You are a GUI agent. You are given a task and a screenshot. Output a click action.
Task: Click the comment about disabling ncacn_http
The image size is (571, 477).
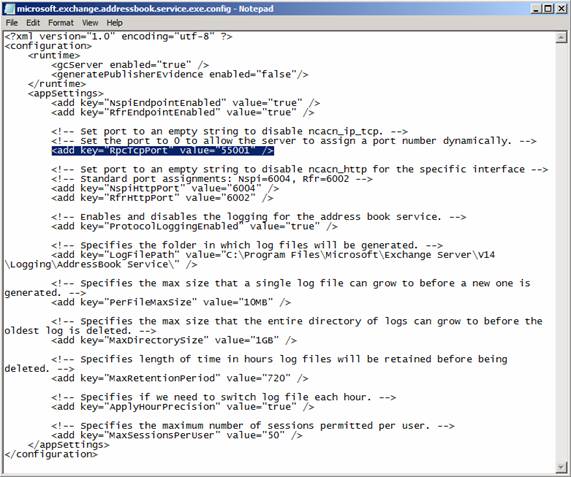300,169
